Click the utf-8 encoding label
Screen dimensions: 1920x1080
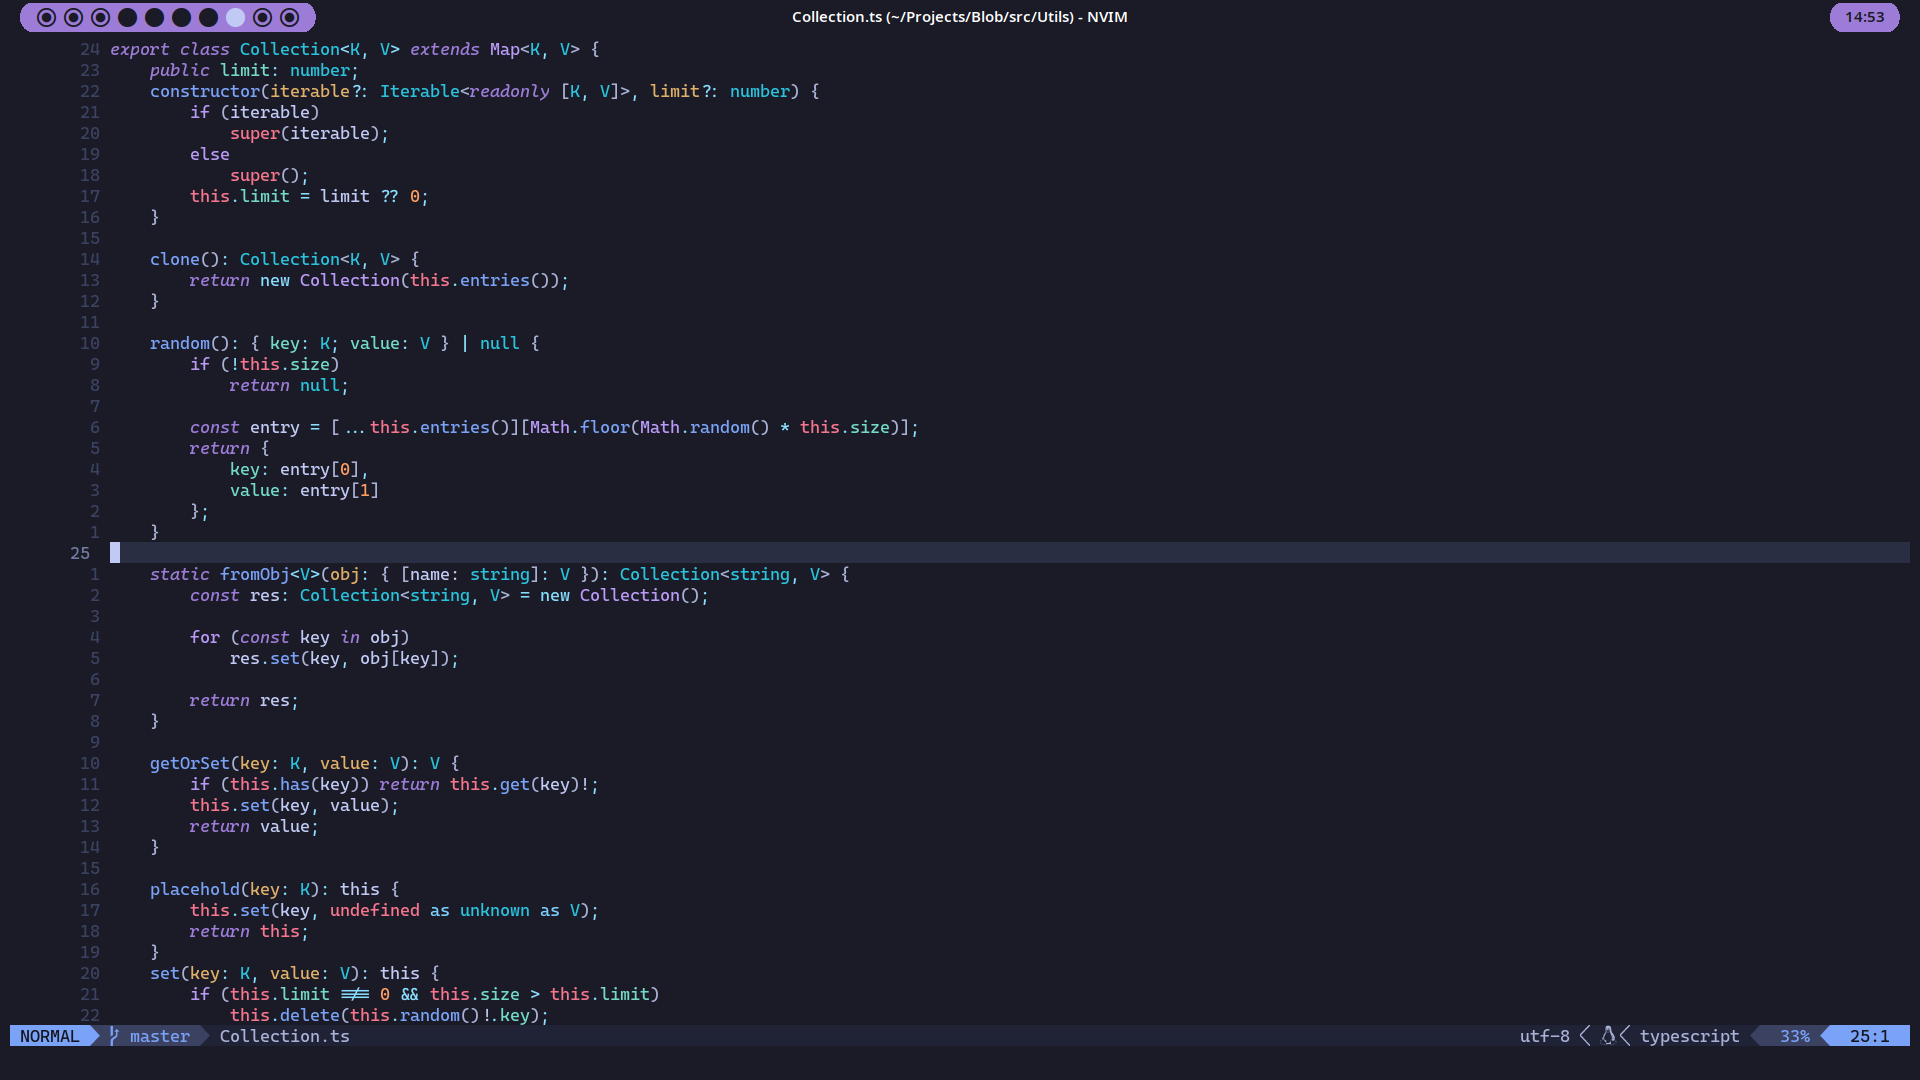(1544, 1036)
